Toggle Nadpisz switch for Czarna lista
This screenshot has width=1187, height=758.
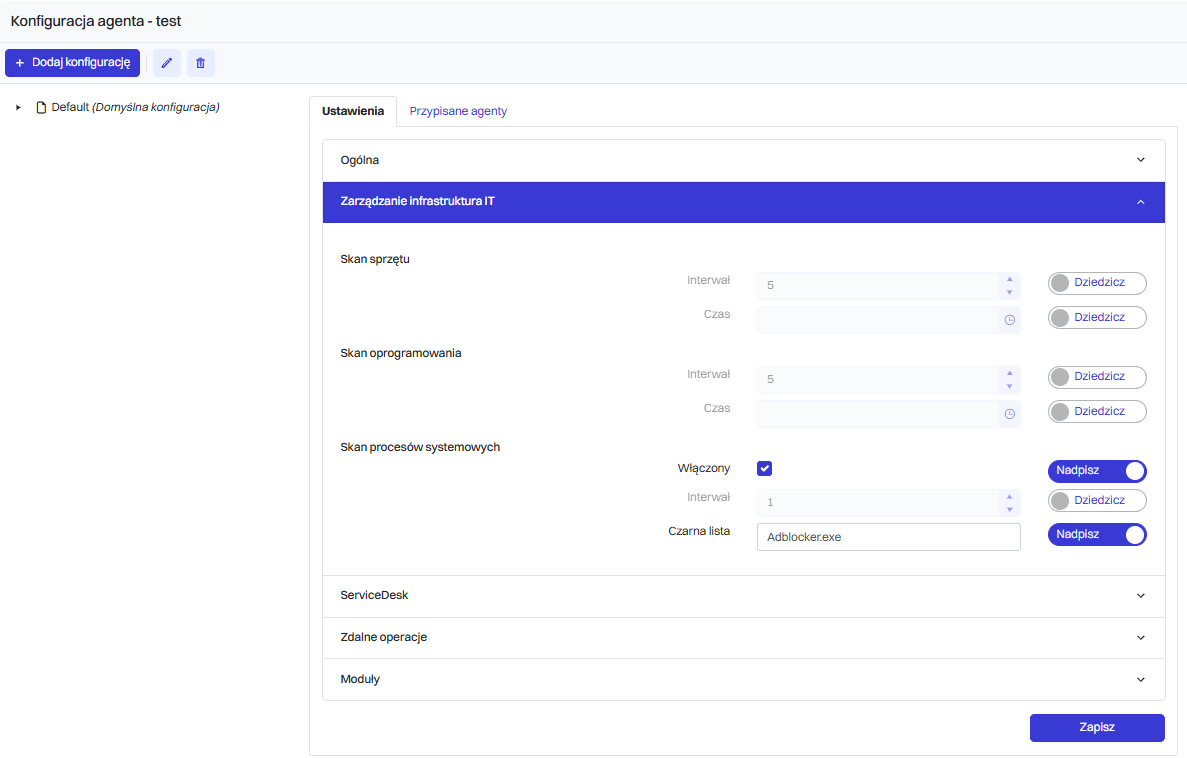(1097, 535)
